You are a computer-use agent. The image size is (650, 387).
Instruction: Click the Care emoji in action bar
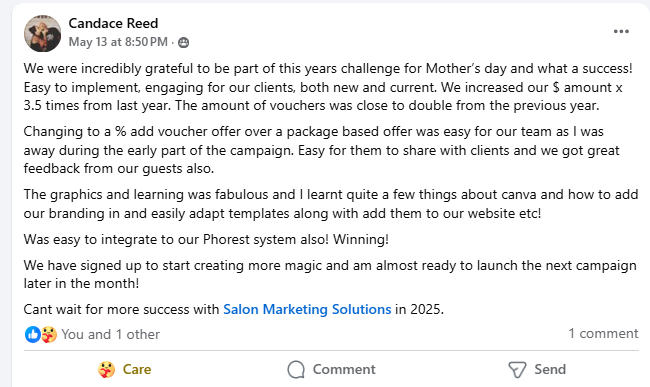point(107,369)
